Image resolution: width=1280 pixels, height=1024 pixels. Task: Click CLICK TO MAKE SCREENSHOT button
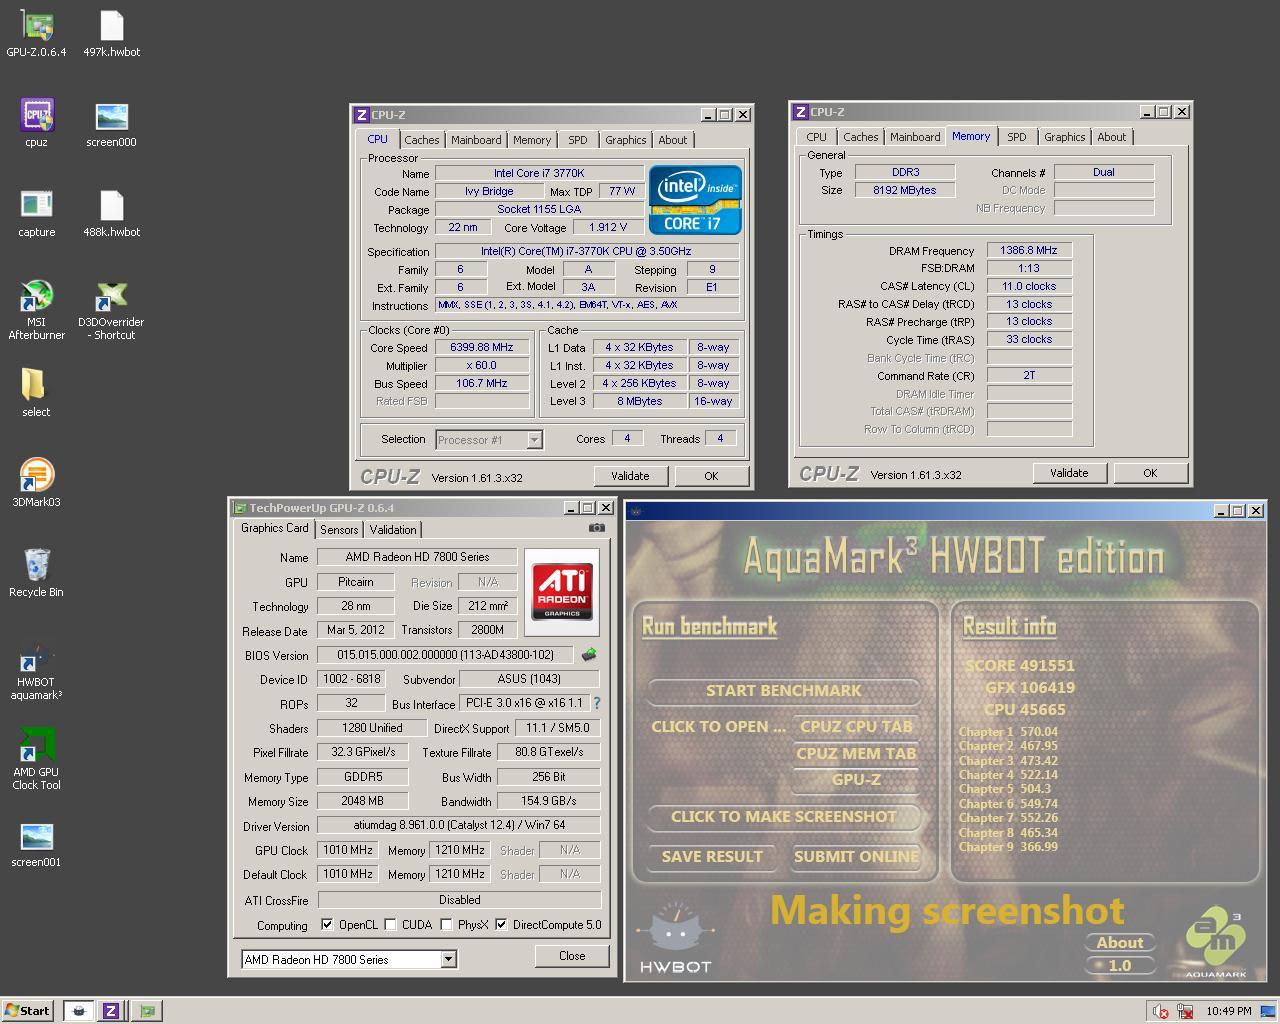tap(783, 817)
